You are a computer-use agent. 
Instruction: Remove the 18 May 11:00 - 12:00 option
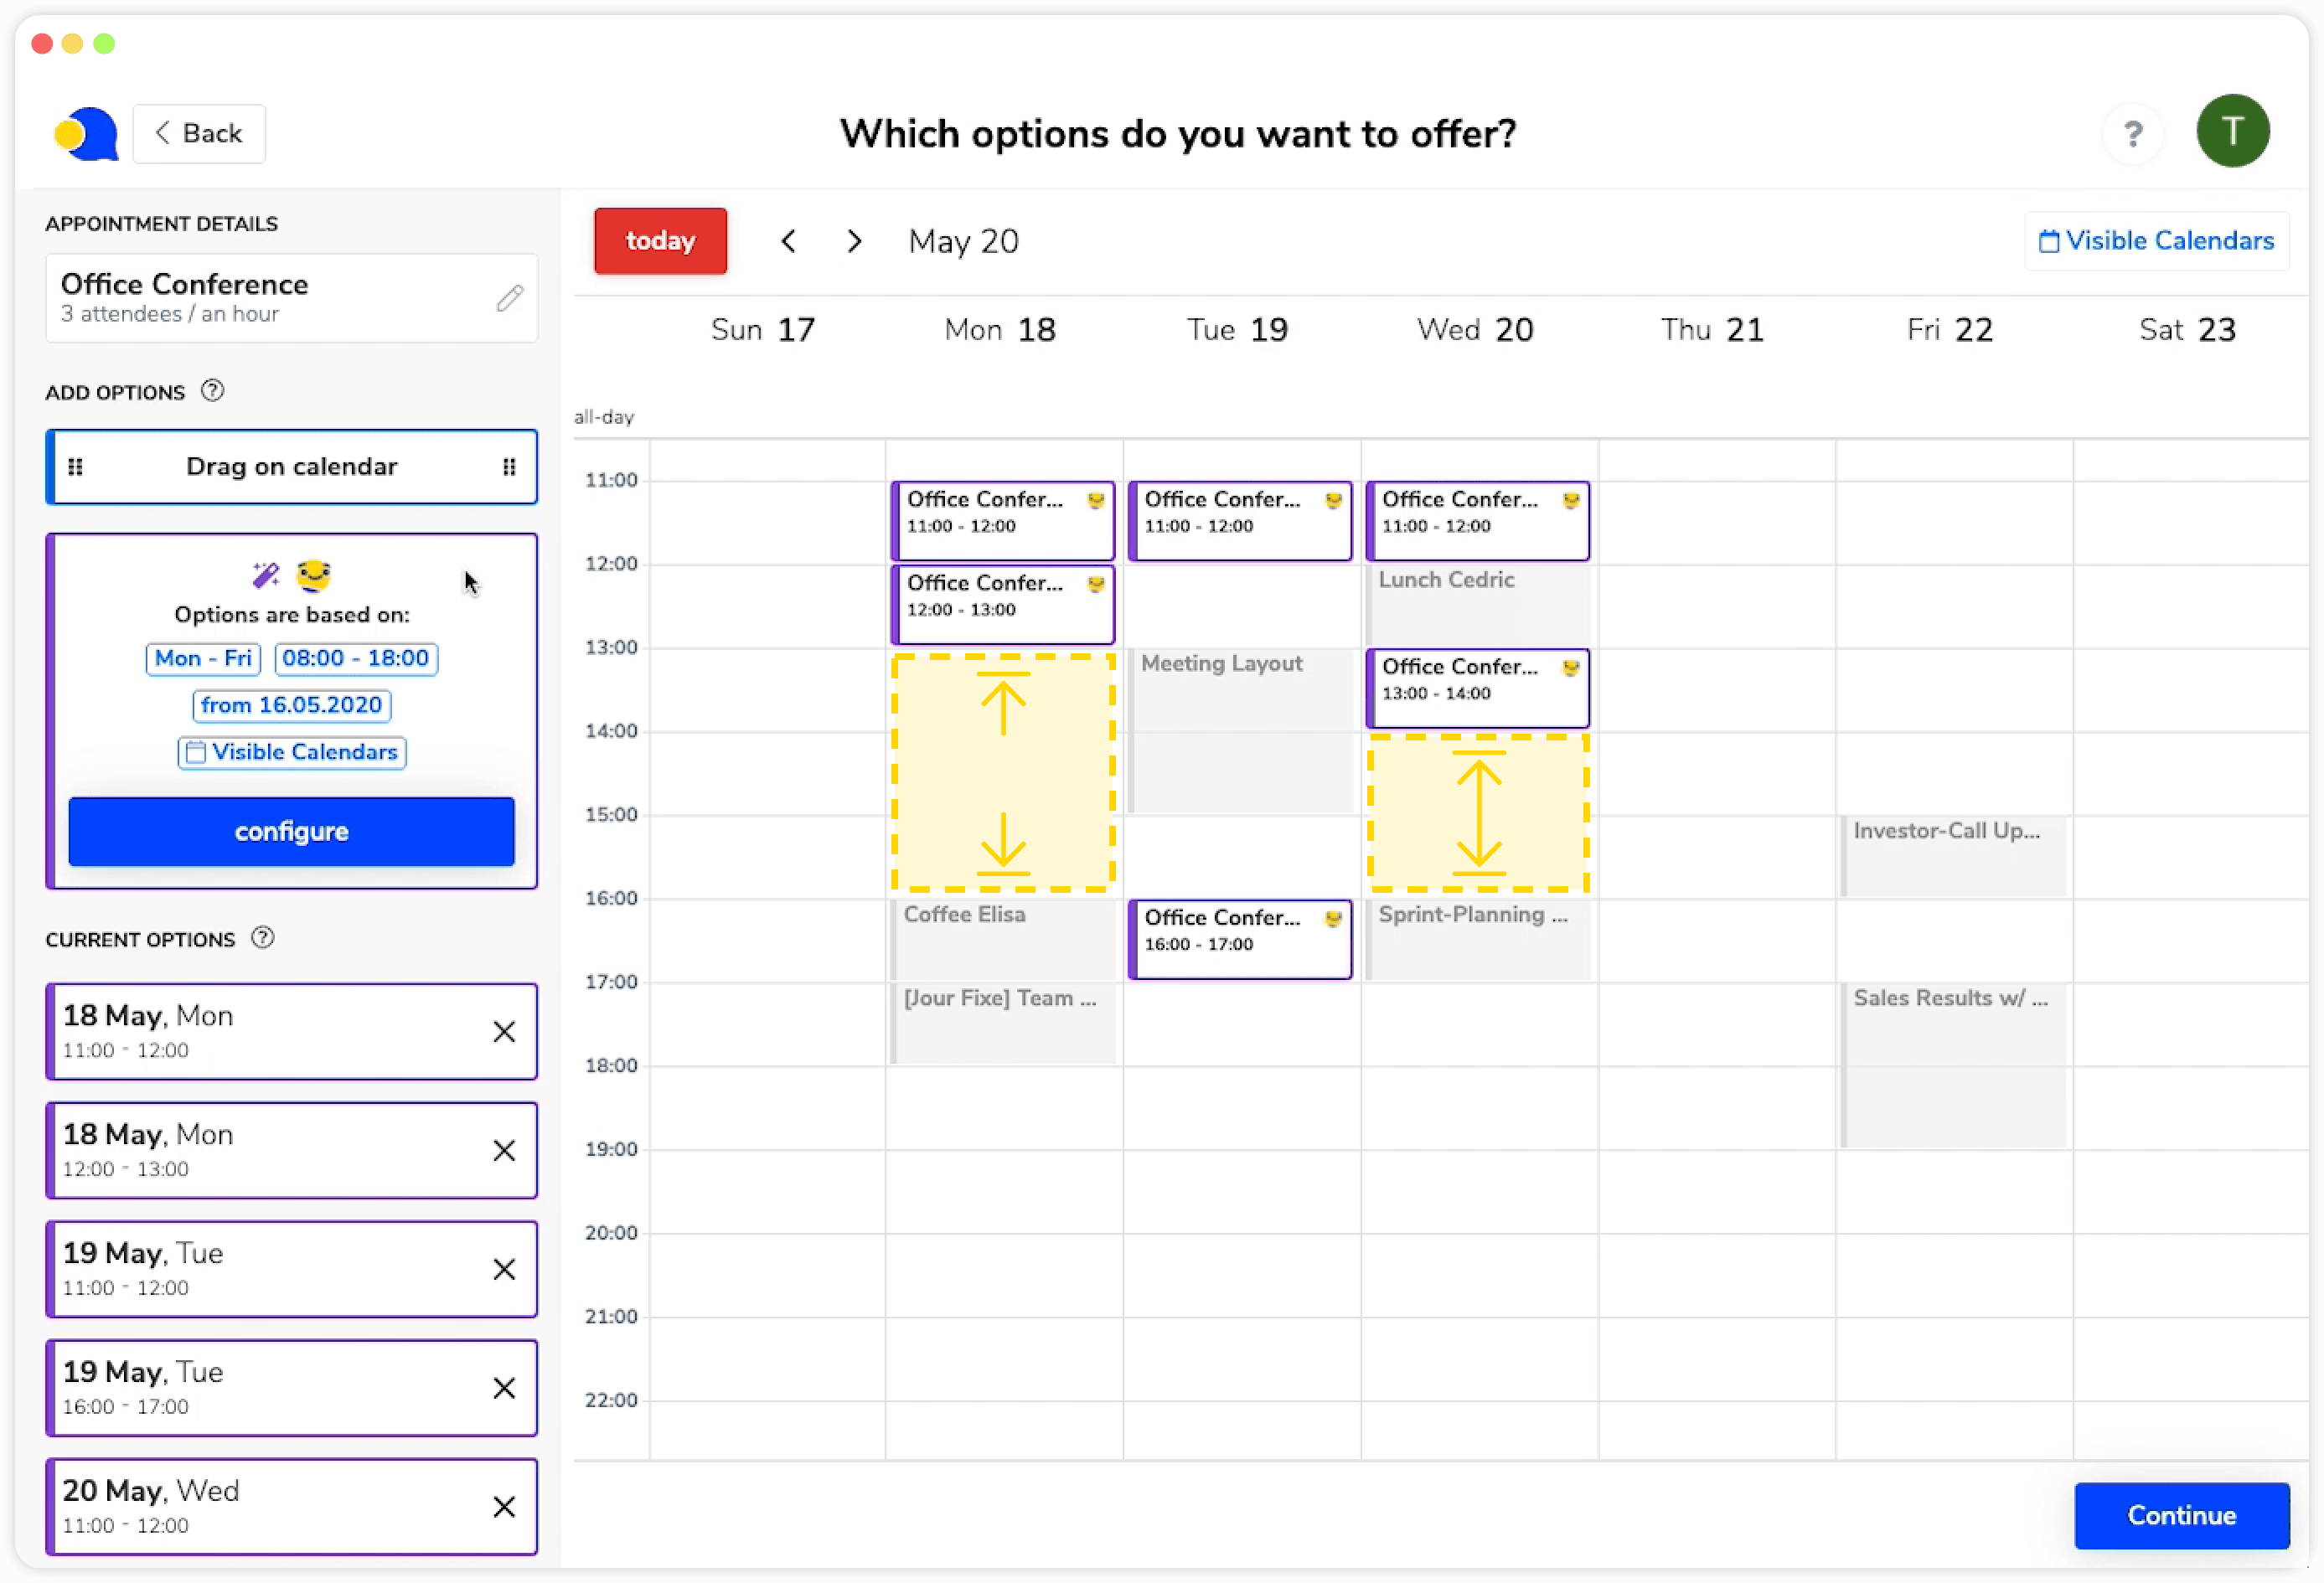click(504, 1032)
